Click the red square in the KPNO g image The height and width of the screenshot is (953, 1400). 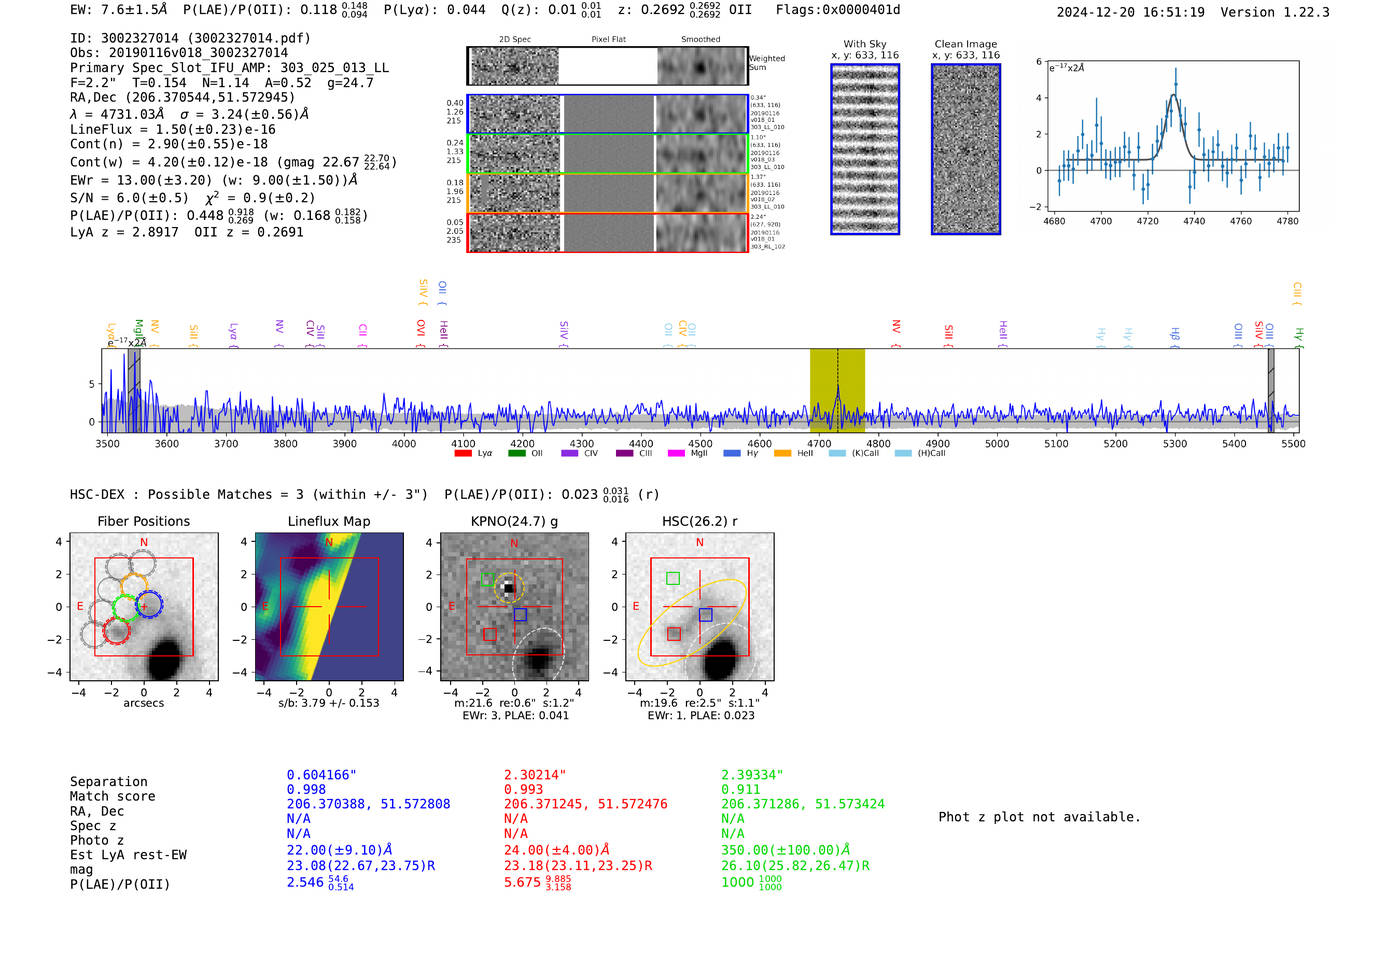pyautogui.click(x=489, y=634)
